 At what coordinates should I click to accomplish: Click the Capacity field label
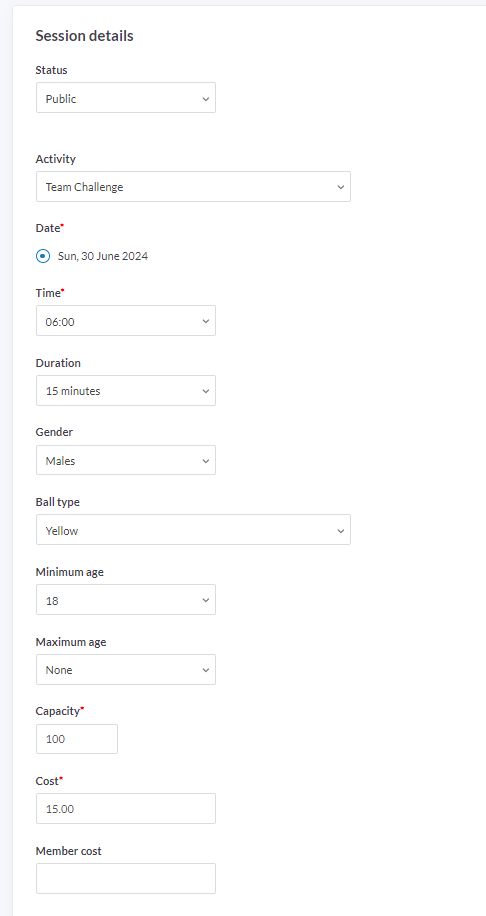[58, 711]
